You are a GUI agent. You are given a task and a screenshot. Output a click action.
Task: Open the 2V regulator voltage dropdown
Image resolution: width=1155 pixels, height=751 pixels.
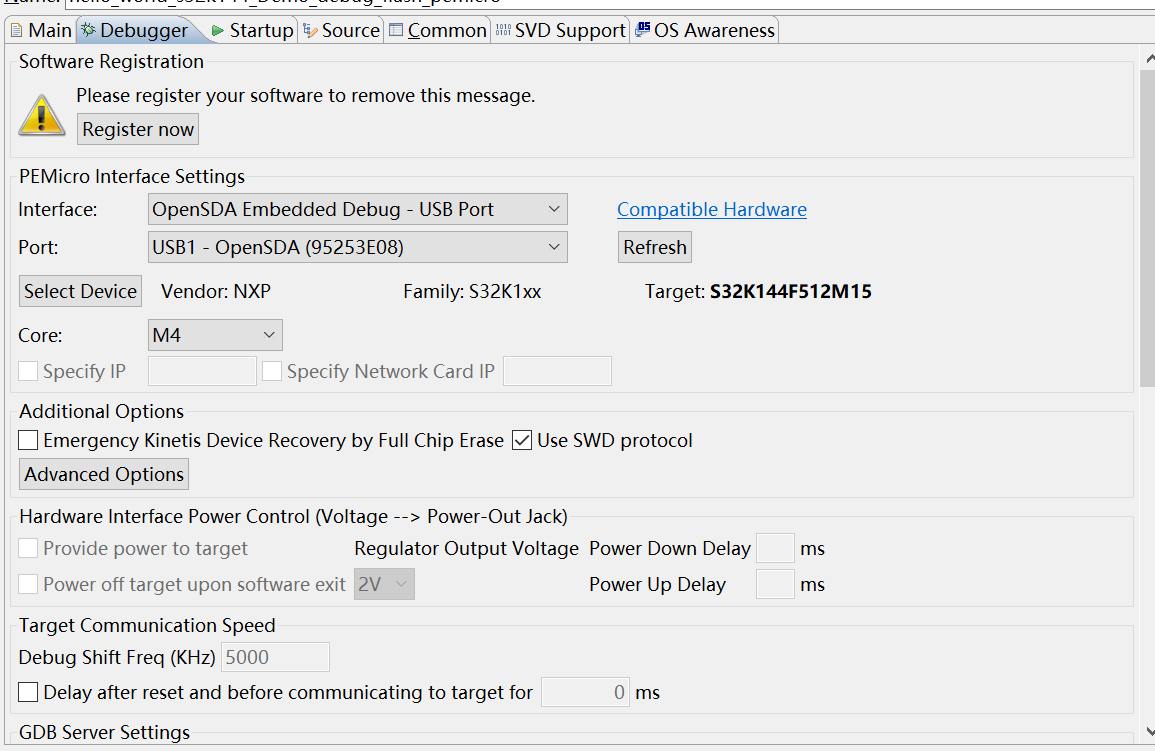click(384, 584)
